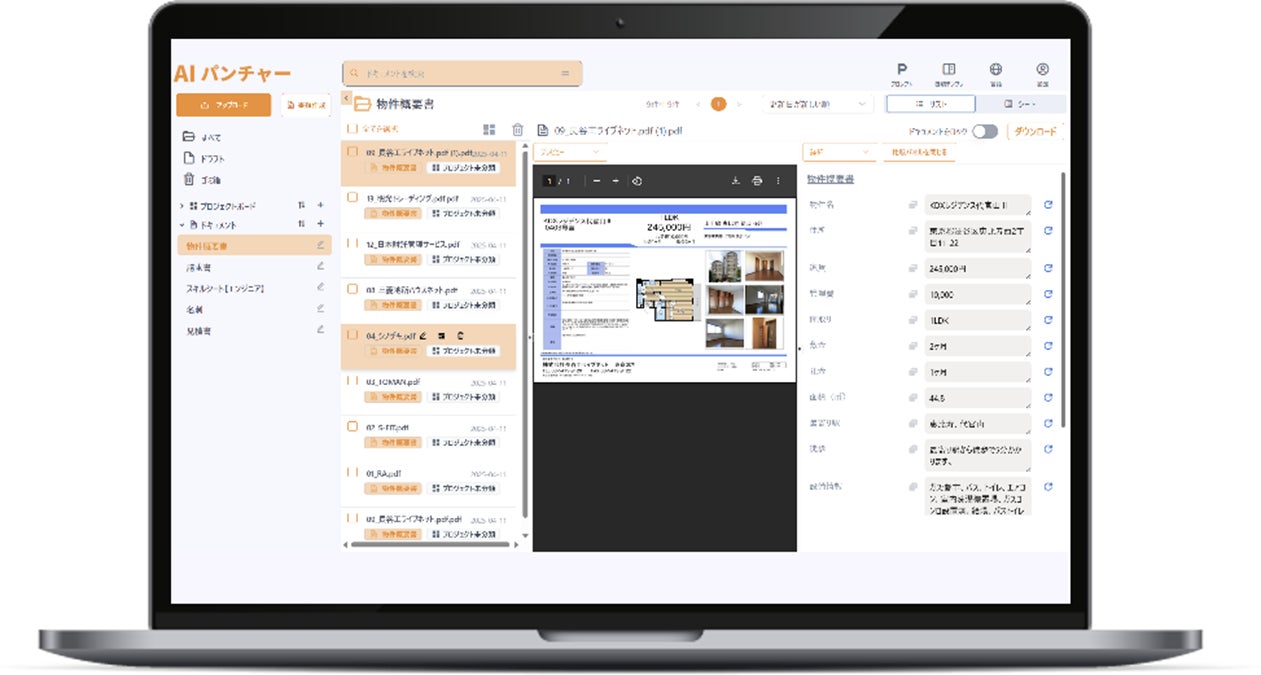Image resolution: width=1261 pixels, height=675 pixels.
Task: Open the globe language icon
Action: pos(996,69)
